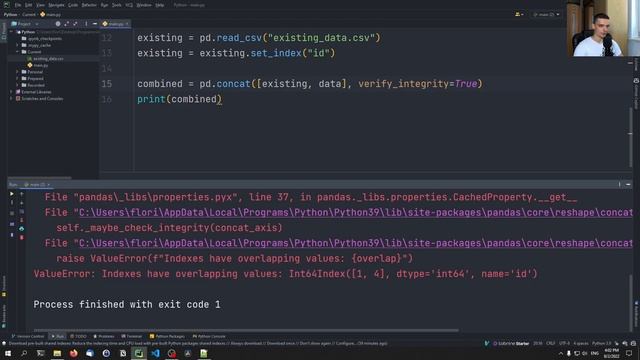Hide the Project panel with minus icon

coord(95,24)
